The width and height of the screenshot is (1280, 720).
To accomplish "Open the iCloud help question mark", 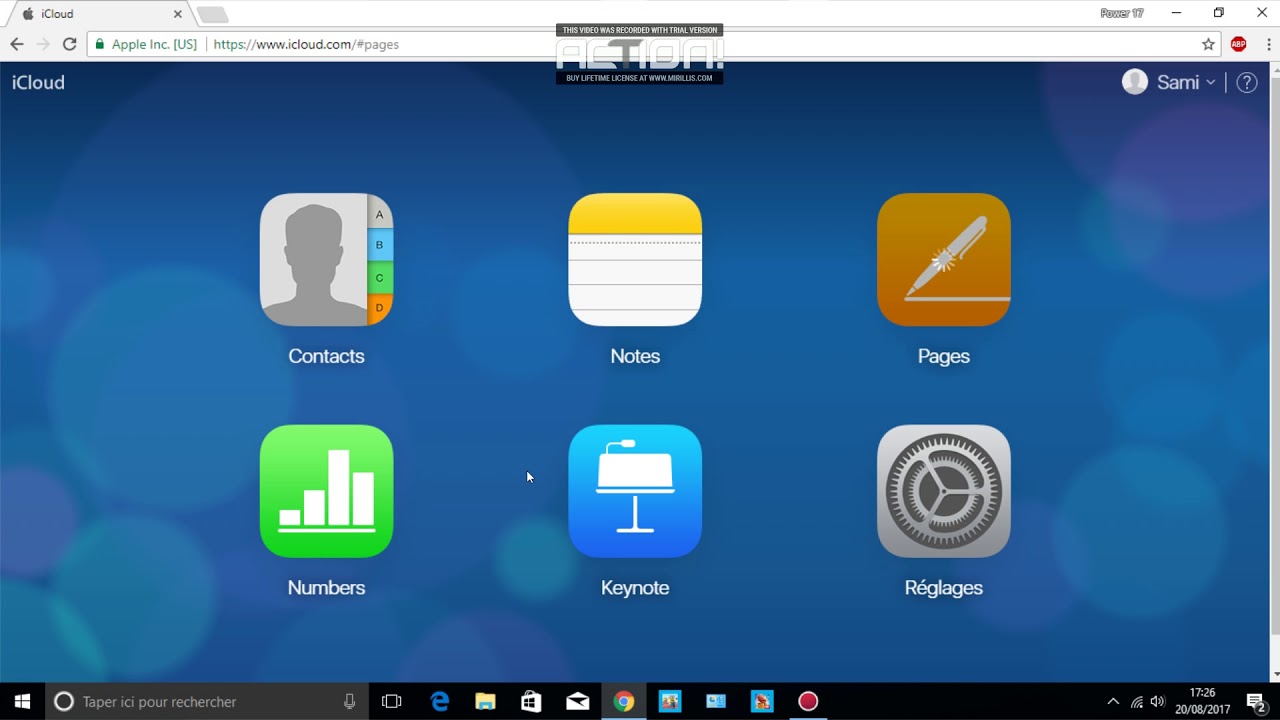I will pyautogui.click(x=1247, y=83).
